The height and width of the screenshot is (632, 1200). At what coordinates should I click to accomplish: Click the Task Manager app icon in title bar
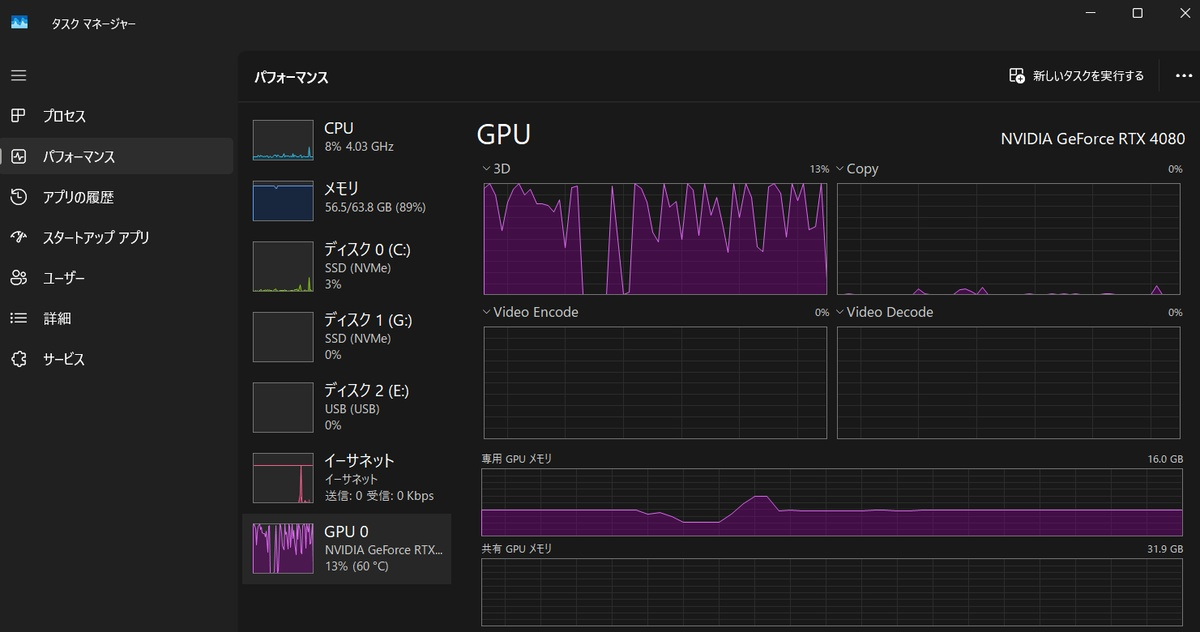[x=19, y=22]
